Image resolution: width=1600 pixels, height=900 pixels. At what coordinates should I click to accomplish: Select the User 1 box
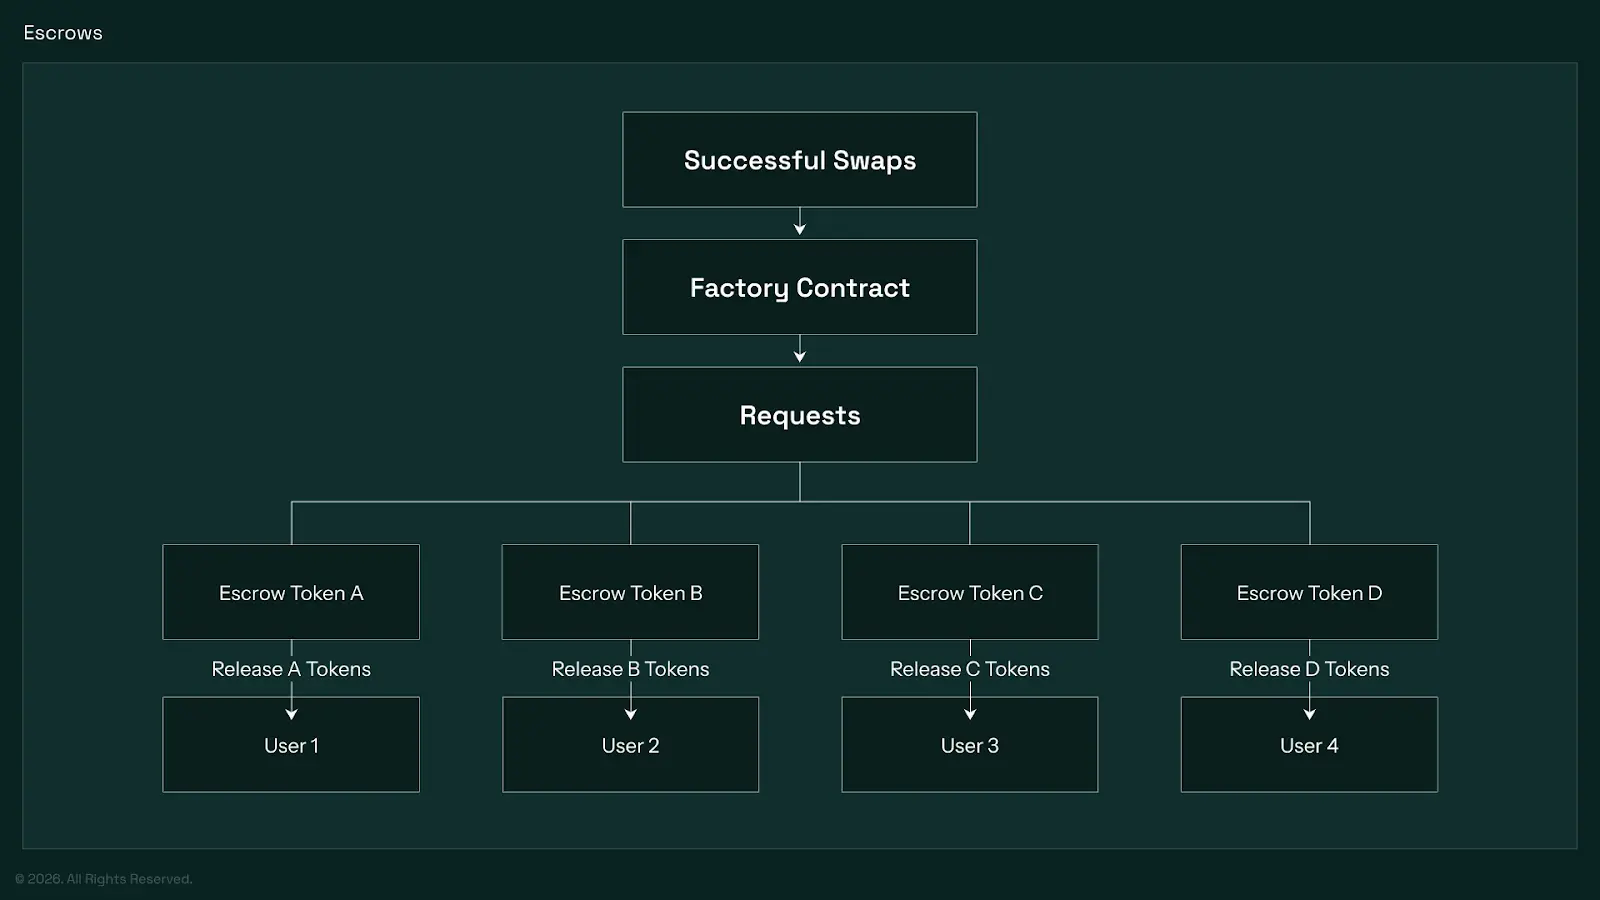(x=291, y=745)
